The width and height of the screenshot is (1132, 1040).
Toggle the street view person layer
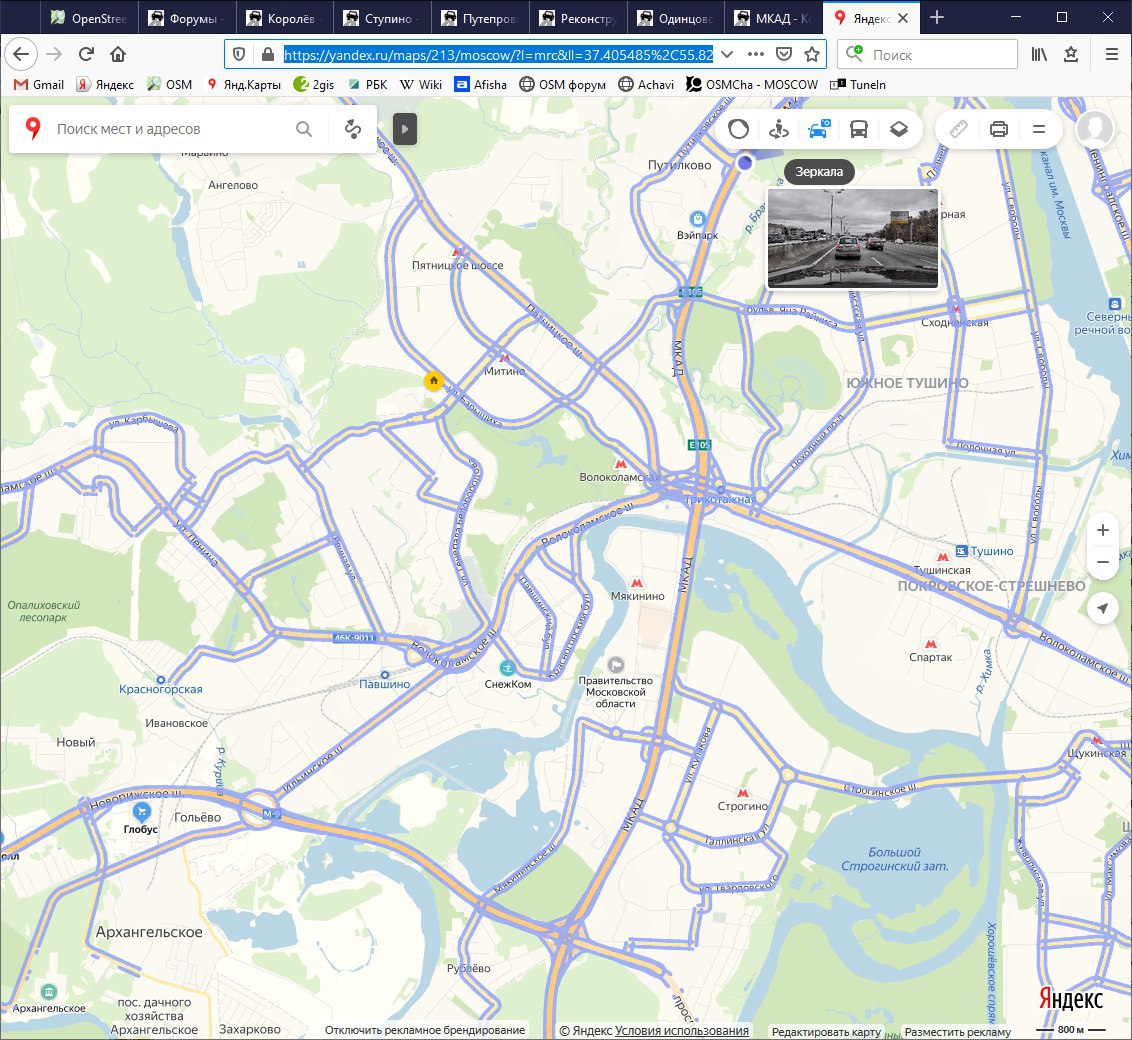pyautogui.click(x=778, y=129)
